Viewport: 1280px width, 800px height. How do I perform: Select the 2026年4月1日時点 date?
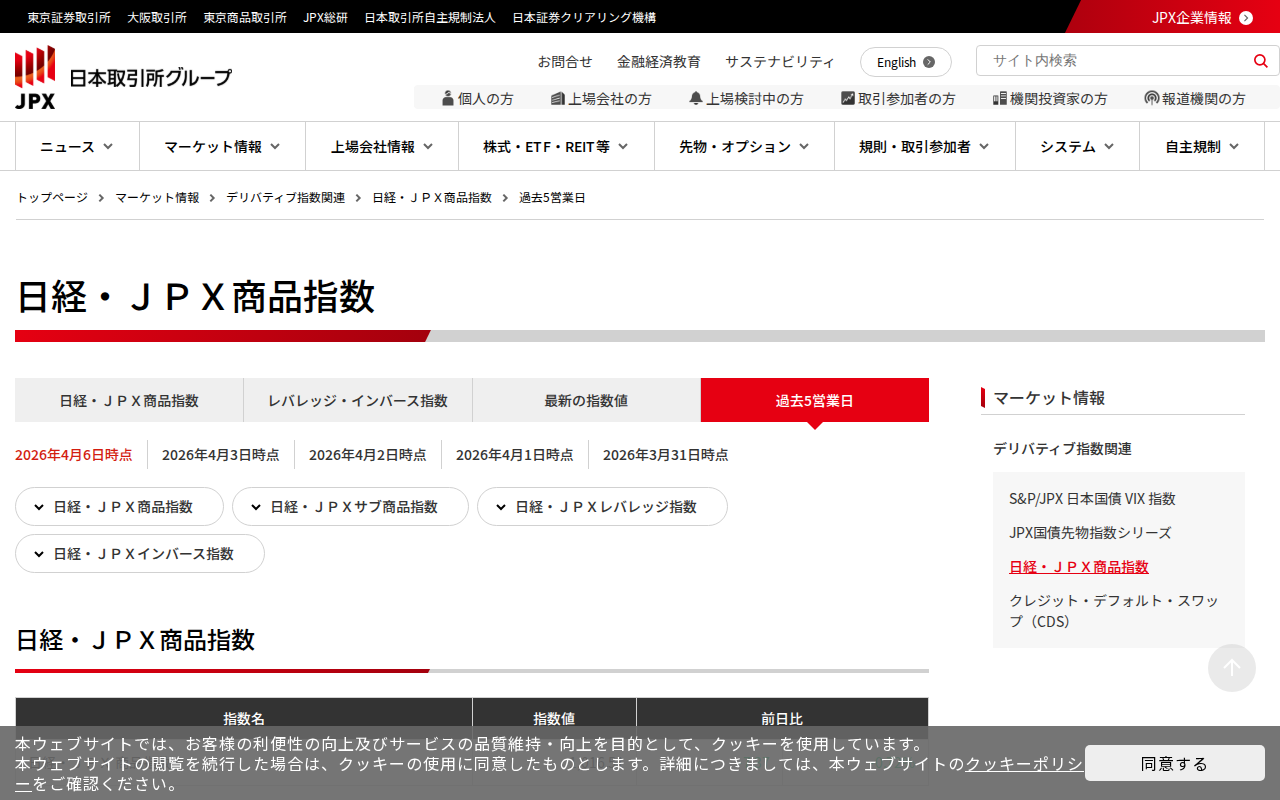pyautogui.click(x=515, y=455)
